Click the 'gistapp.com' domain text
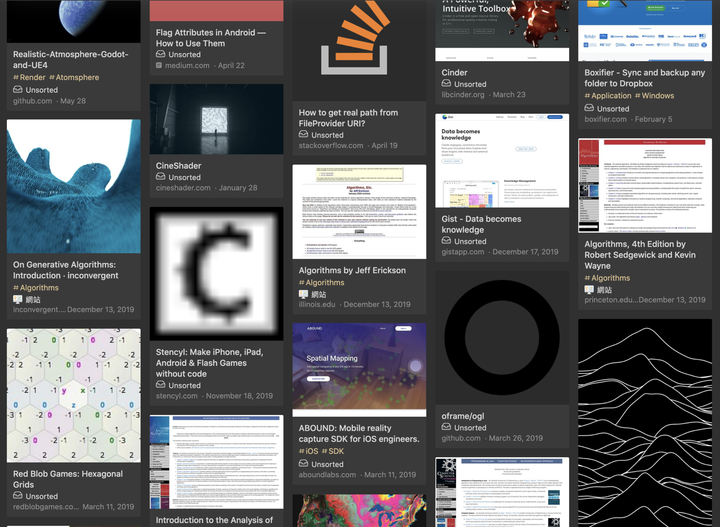 point(462,252)
